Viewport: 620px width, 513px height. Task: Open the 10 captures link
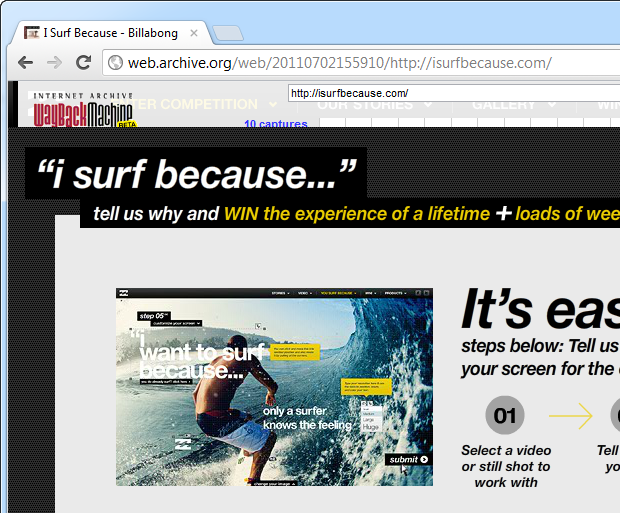276,124
